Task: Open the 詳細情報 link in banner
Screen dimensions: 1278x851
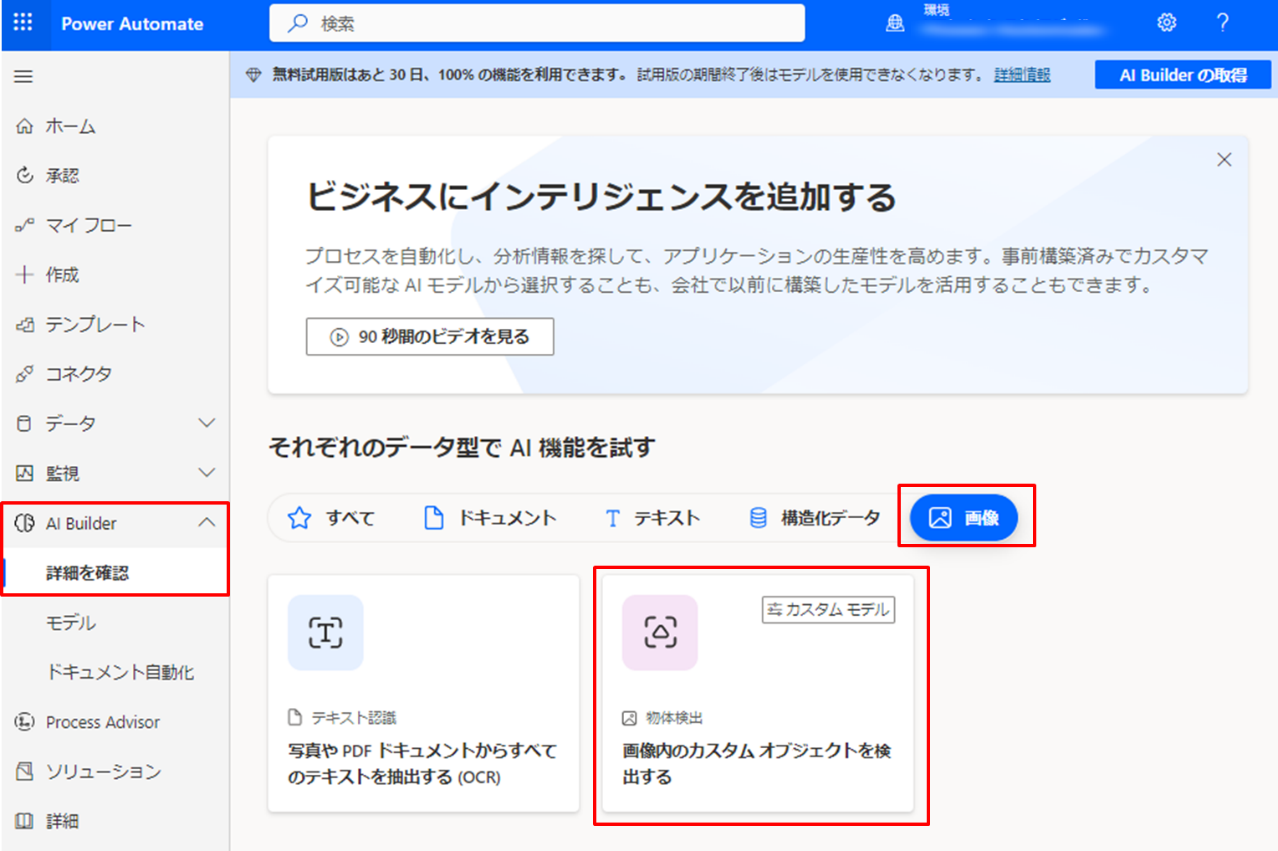Action: tap(1022, 75)
